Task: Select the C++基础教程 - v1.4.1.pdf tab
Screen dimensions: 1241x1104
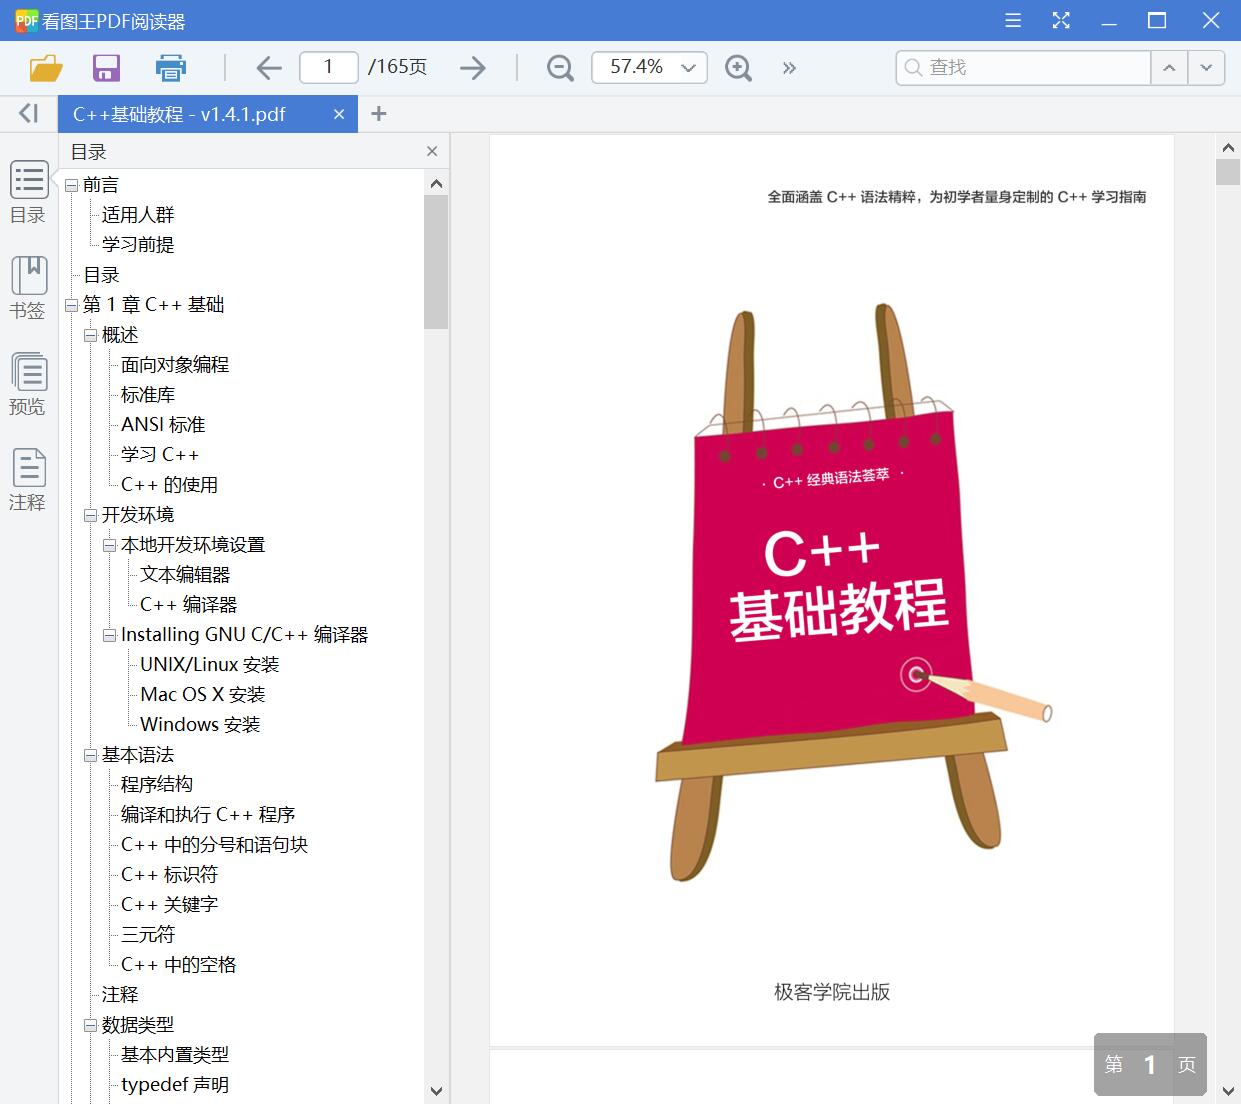Action: click(180, 113)
